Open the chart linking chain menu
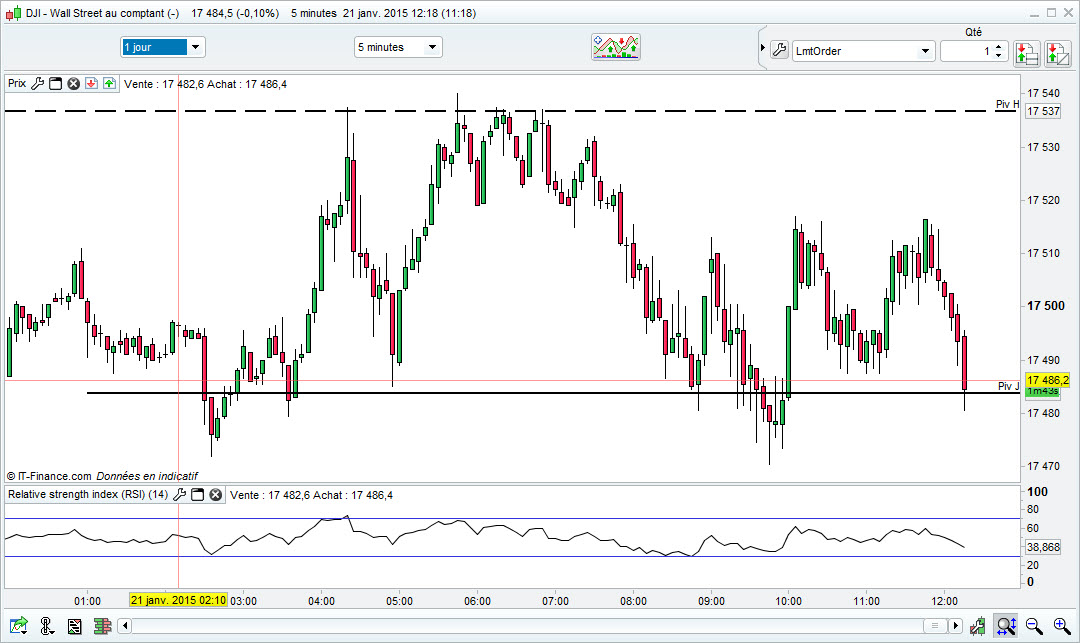 click(46, 626)
